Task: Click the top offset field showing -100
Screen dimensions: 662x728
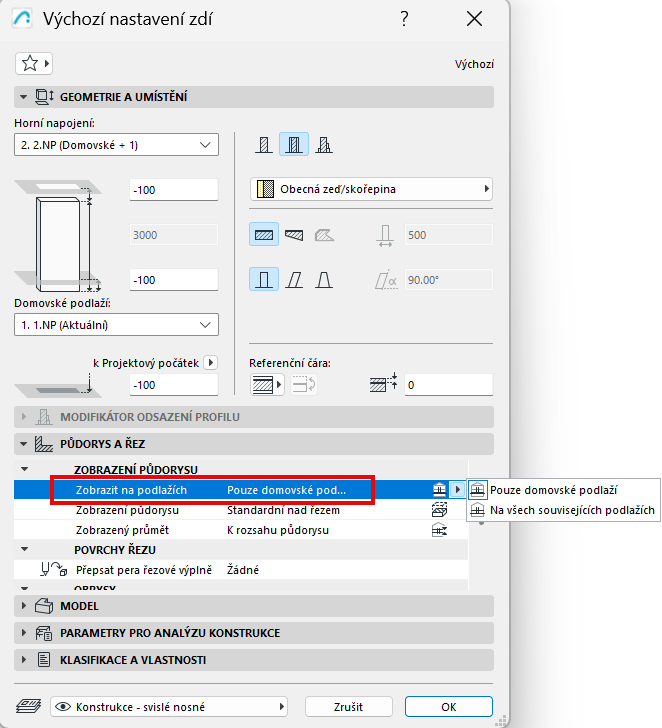Action: point(174,190)
